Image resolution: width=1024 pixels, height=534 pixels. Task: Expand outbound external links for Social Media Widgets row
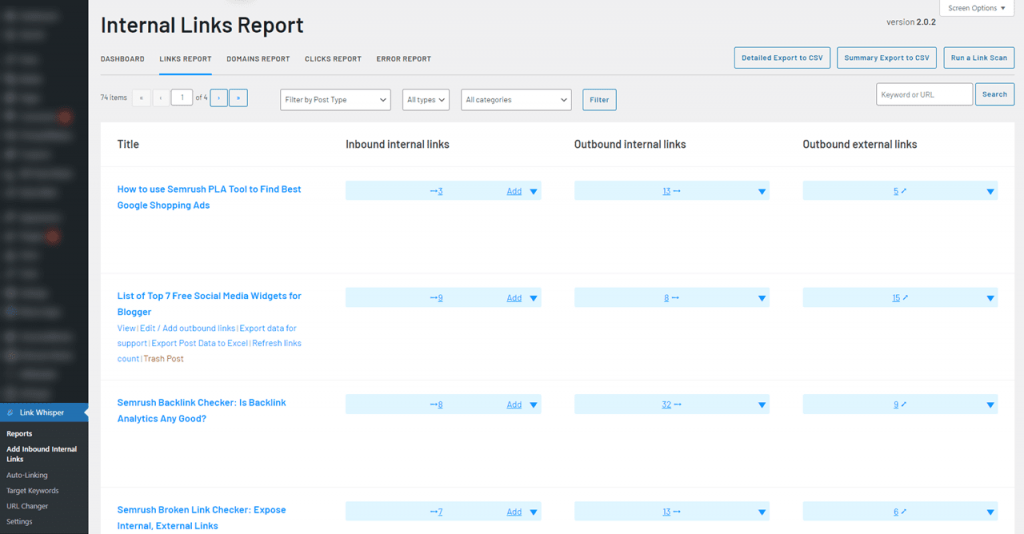[990, 298]
